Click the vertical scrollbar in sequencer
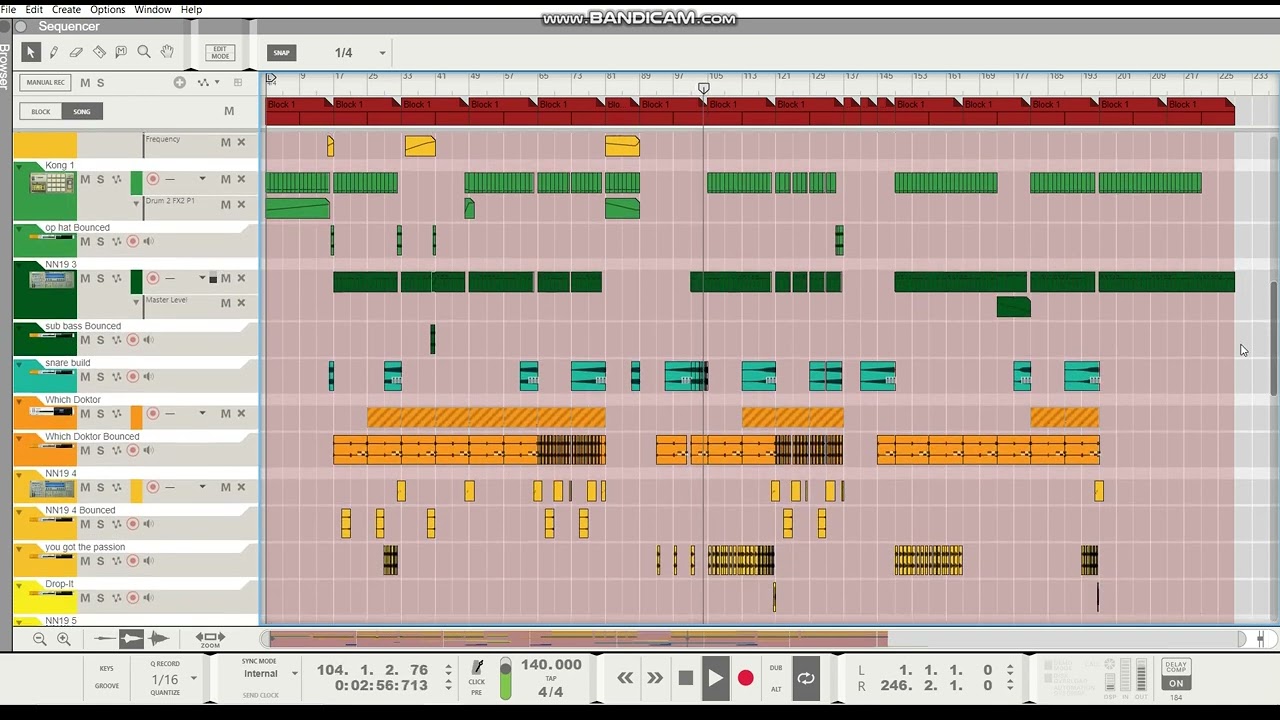 pyautogui.click(x=1273, y=340)
